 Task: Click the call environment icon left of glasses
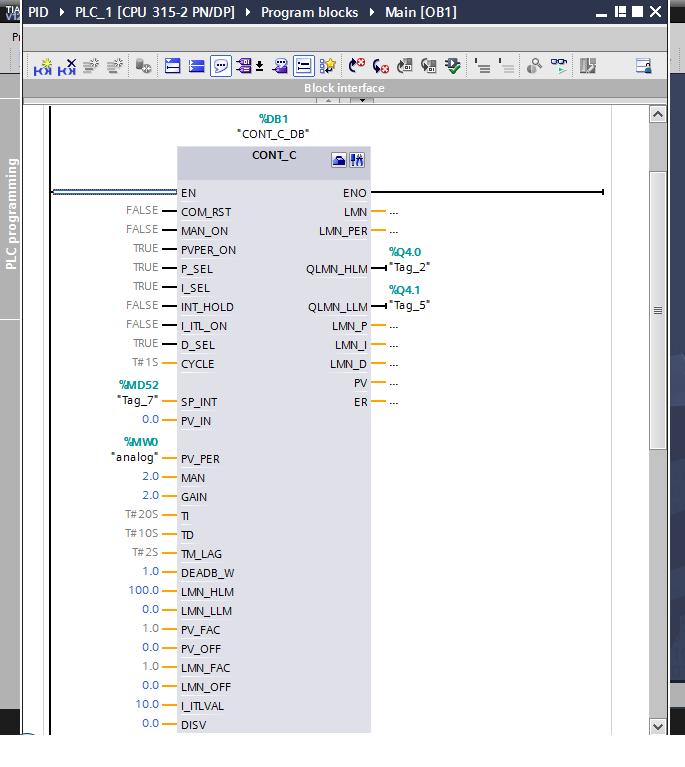point(534,66)
